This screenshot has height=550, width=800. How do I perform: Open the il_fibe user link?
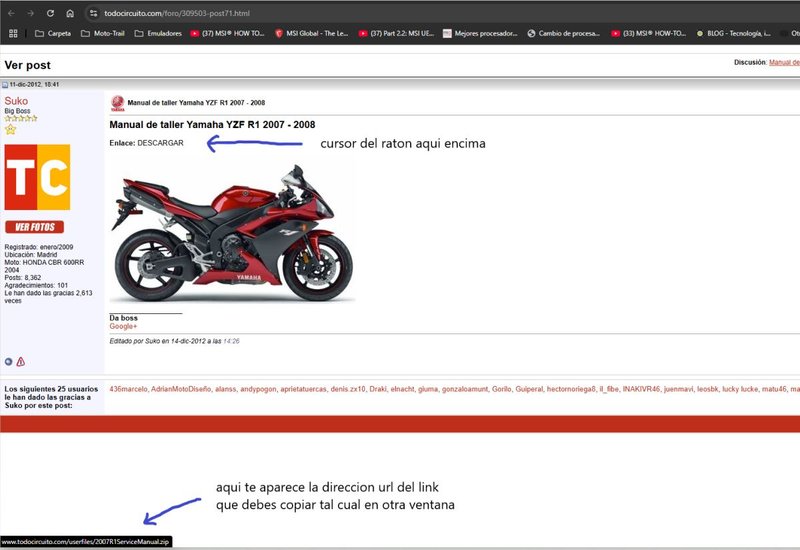coord(609,389)
